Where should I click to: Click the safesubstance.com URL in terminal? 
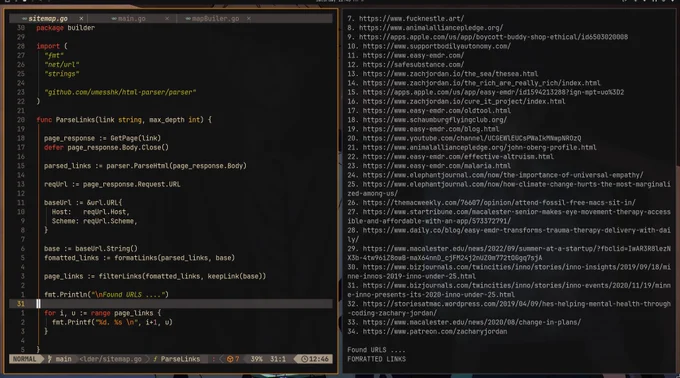pyautogui.click(x=413, y=65)
